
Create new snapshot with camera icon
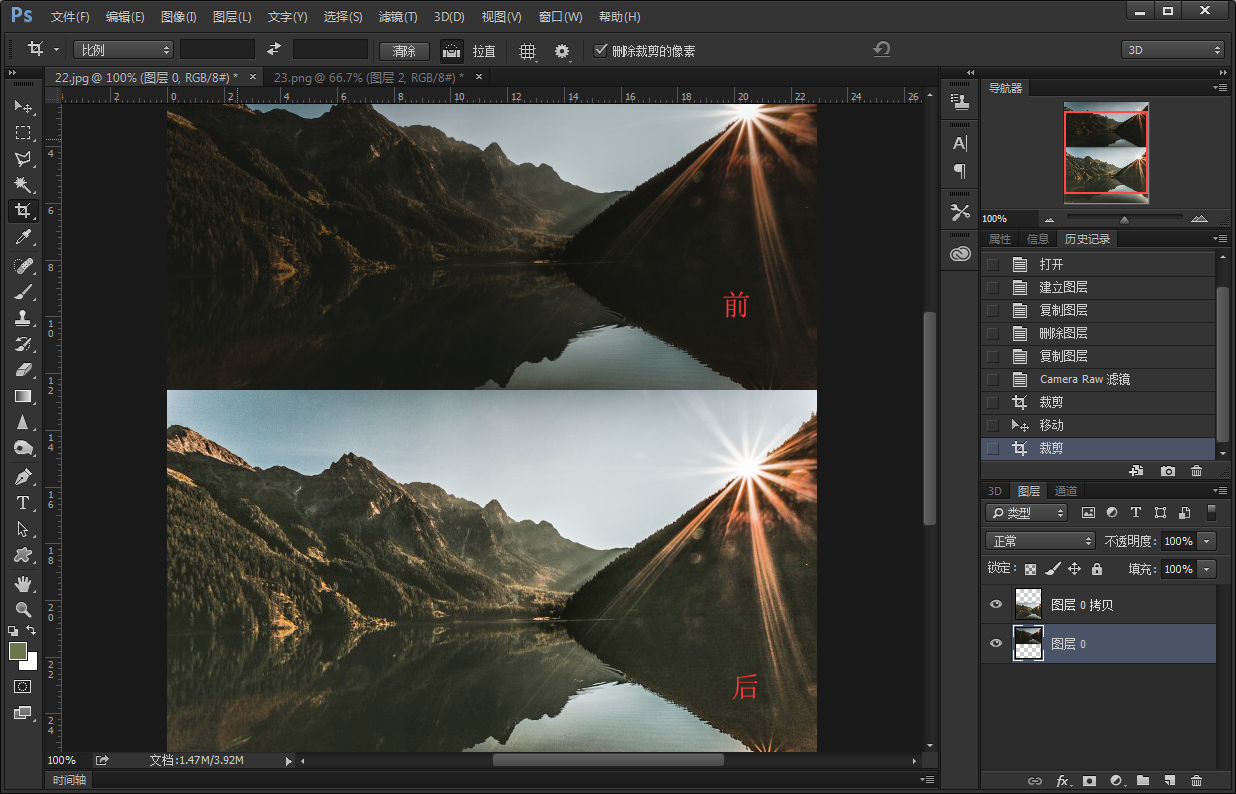coord(1167,470)
